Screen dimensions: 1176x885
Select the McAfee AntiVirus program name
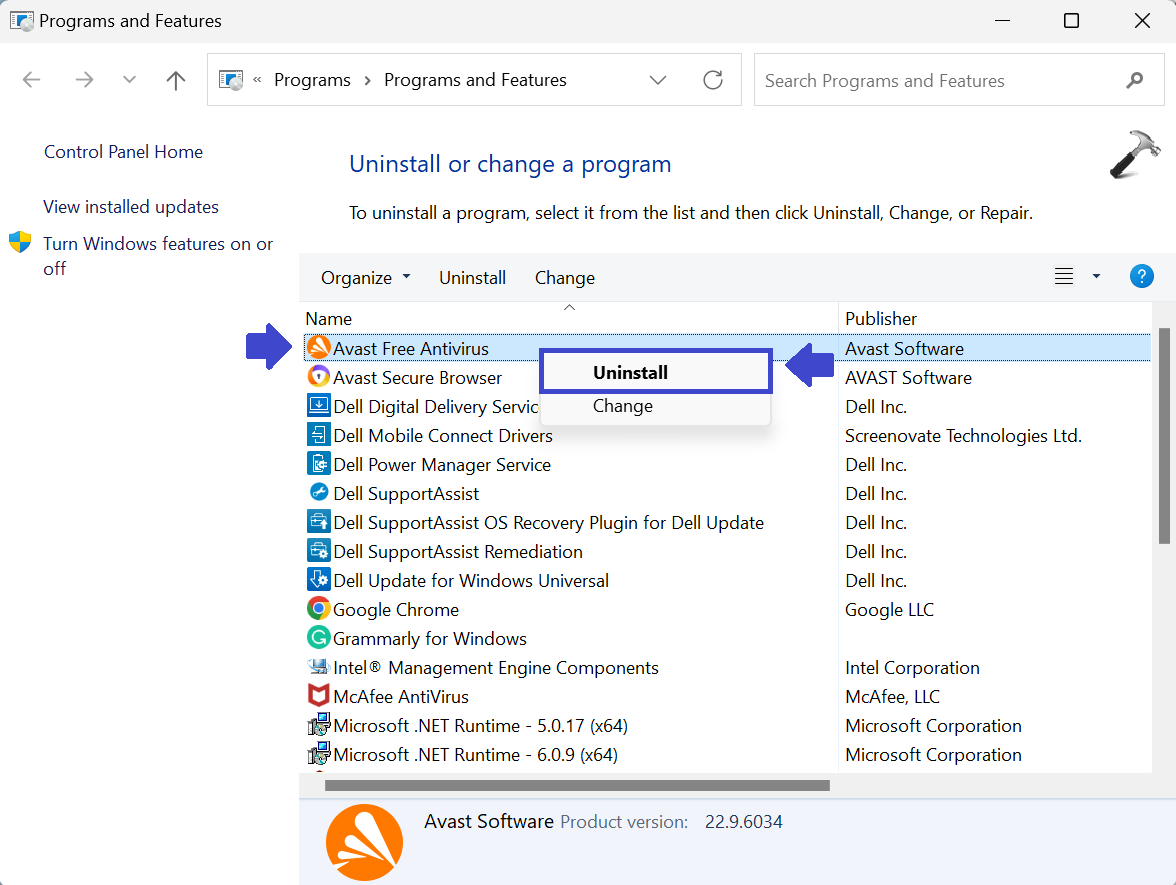[x=401, y=697]
